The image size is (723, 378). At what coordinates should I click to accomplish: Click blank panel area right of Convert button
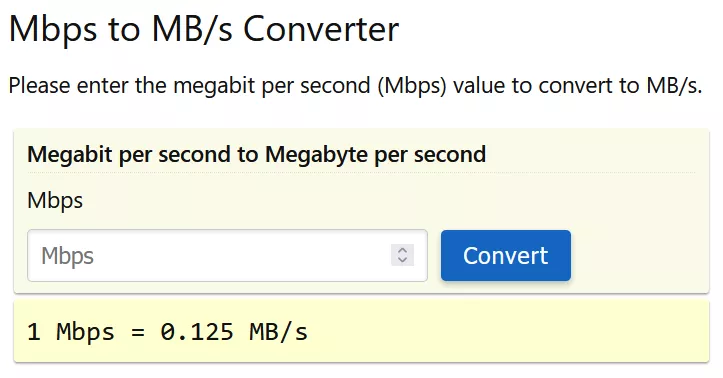tap(639, 255)
